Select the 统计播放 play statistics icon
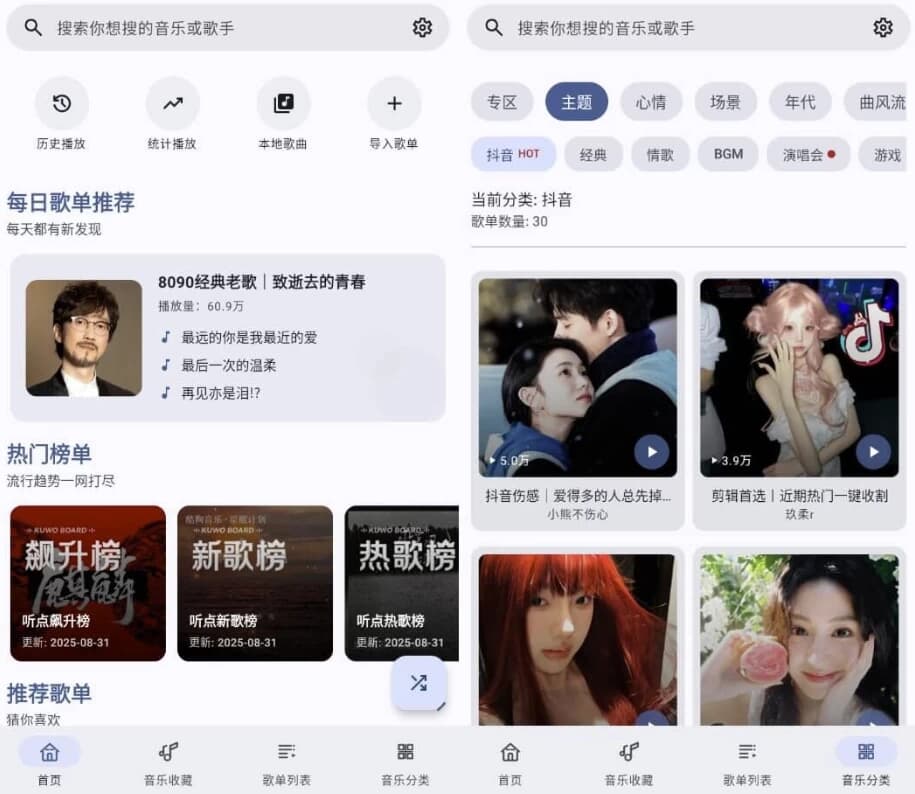Screen dimensions: 915x794 point(172,103)
